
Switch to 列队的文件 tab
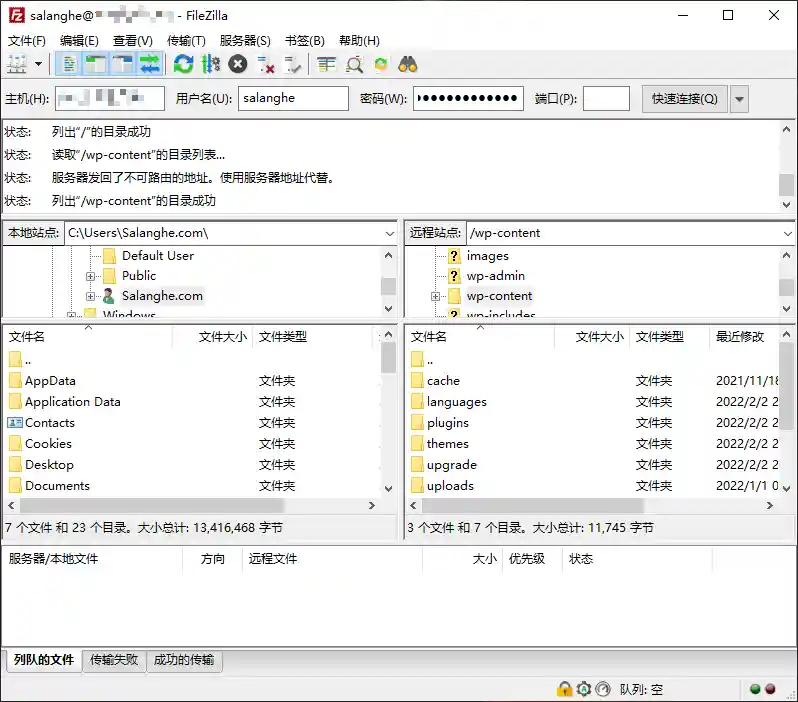[44, 660]
